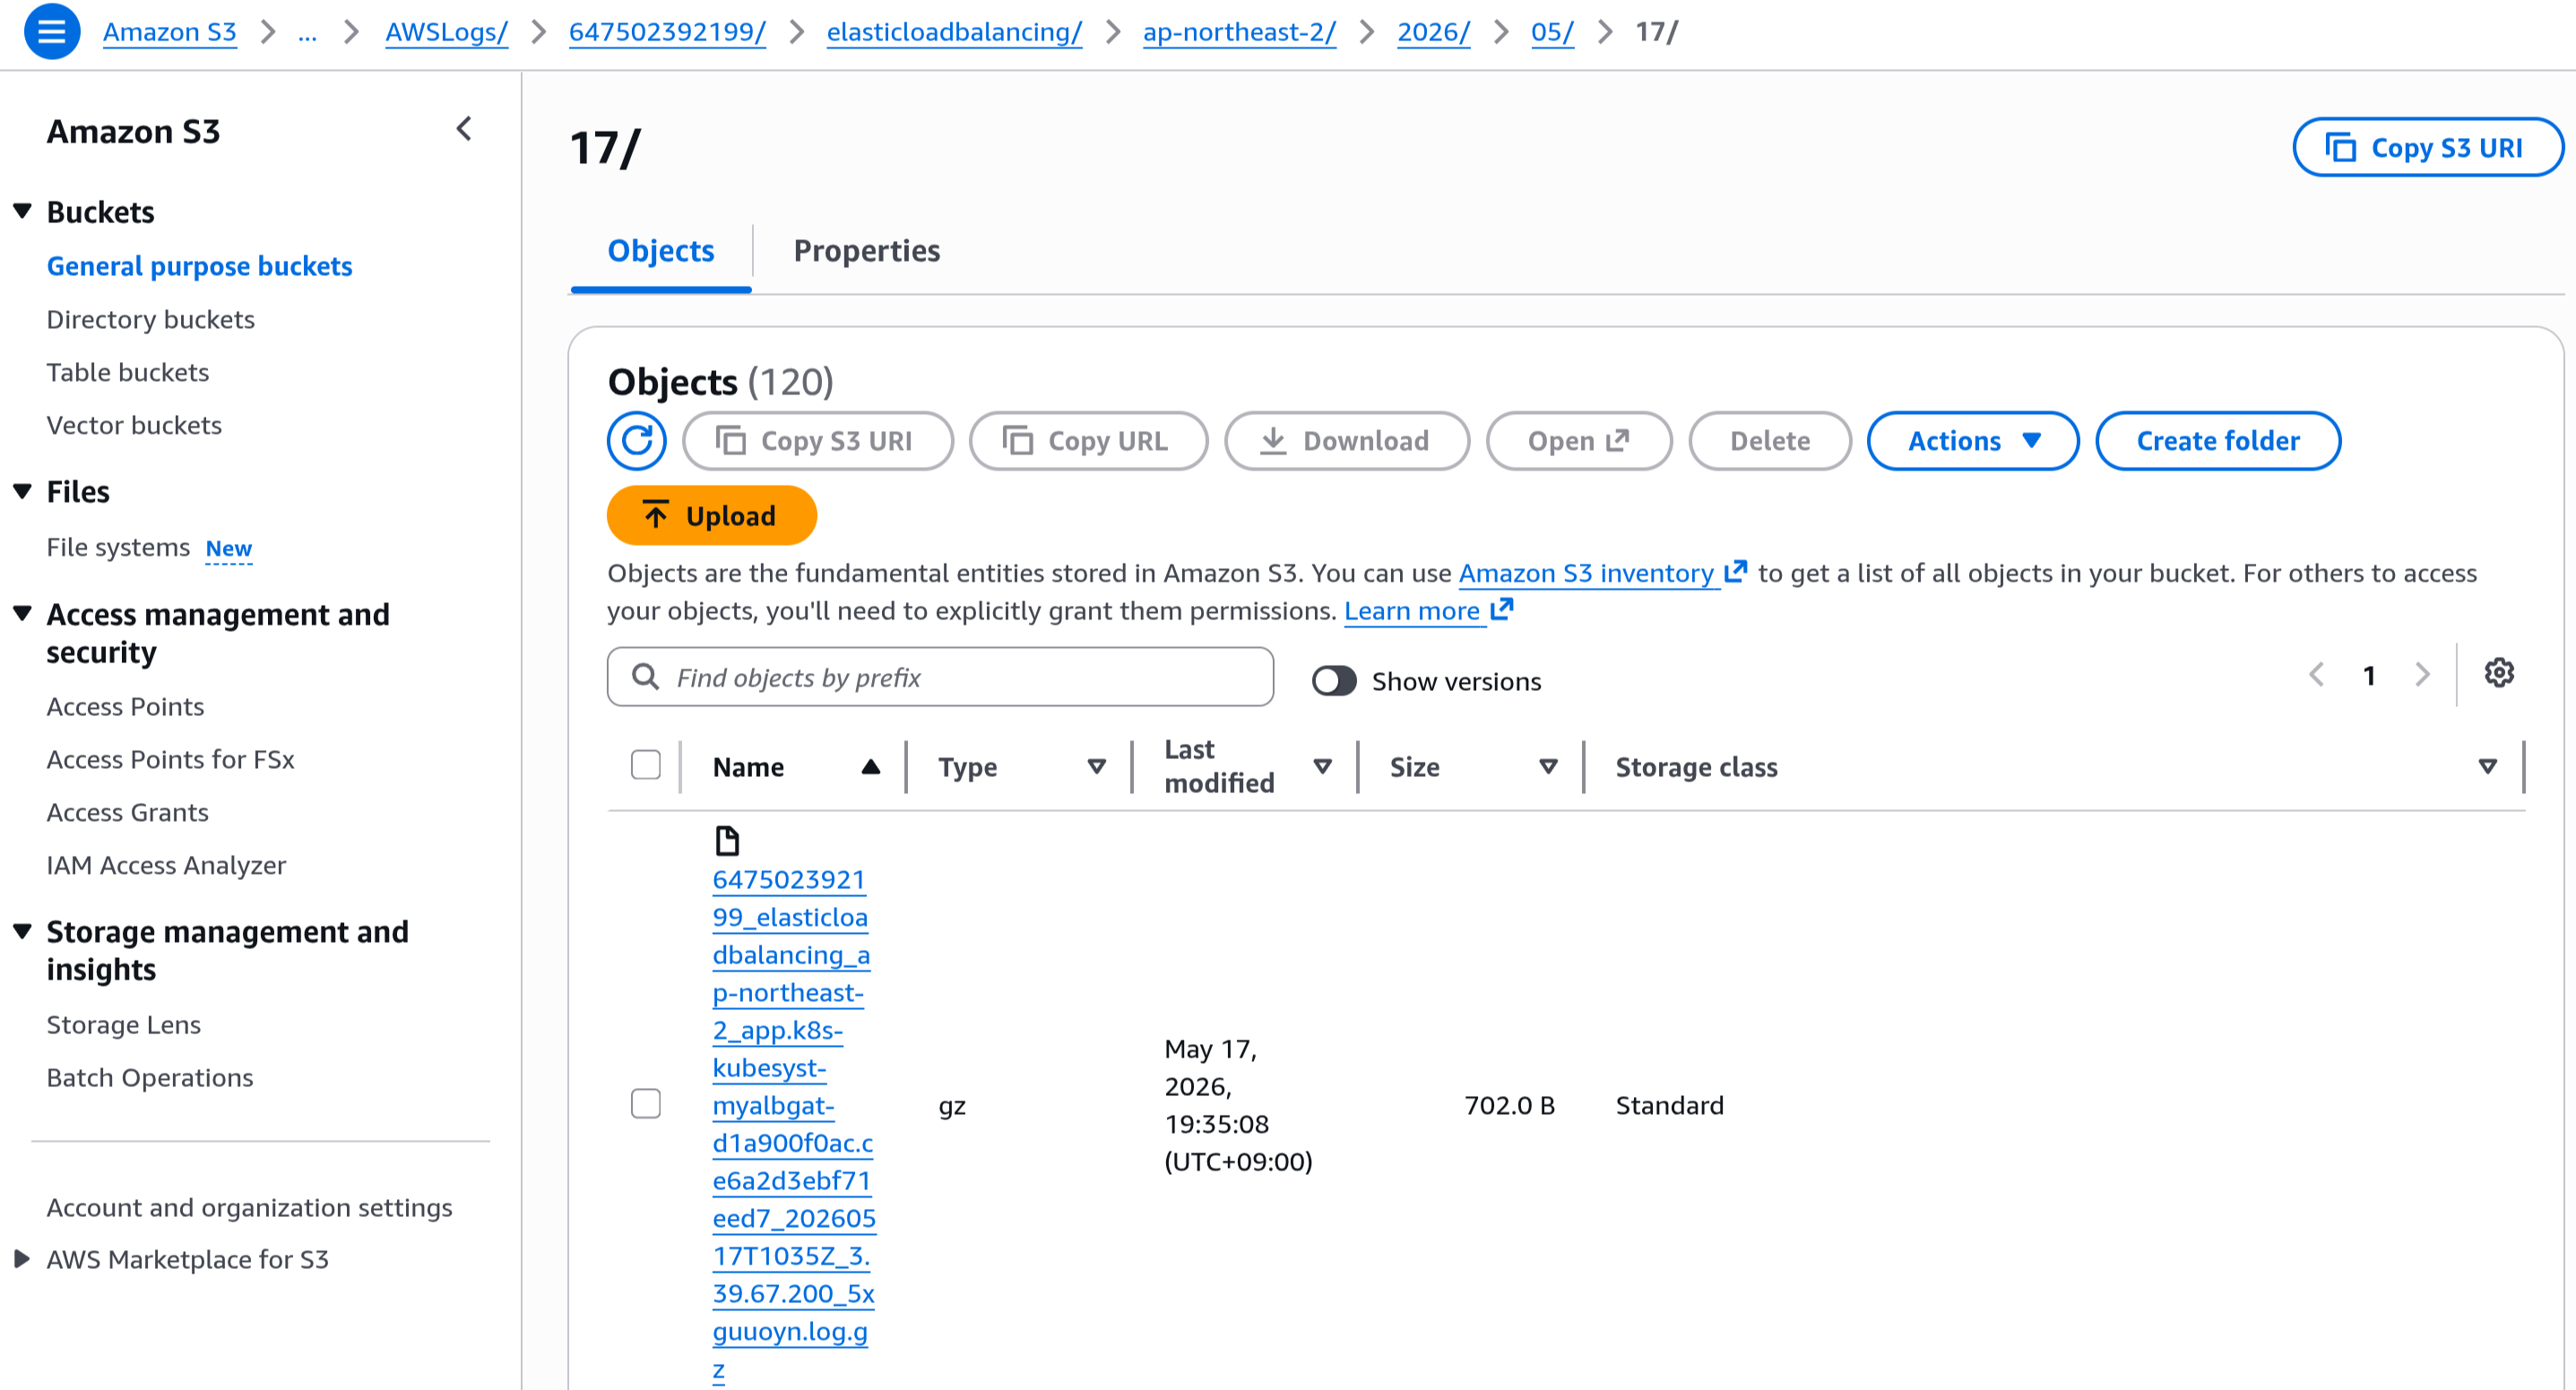2576x1390 pixels.
Task: Open Account and organization settings
Action: point(250,1208)
